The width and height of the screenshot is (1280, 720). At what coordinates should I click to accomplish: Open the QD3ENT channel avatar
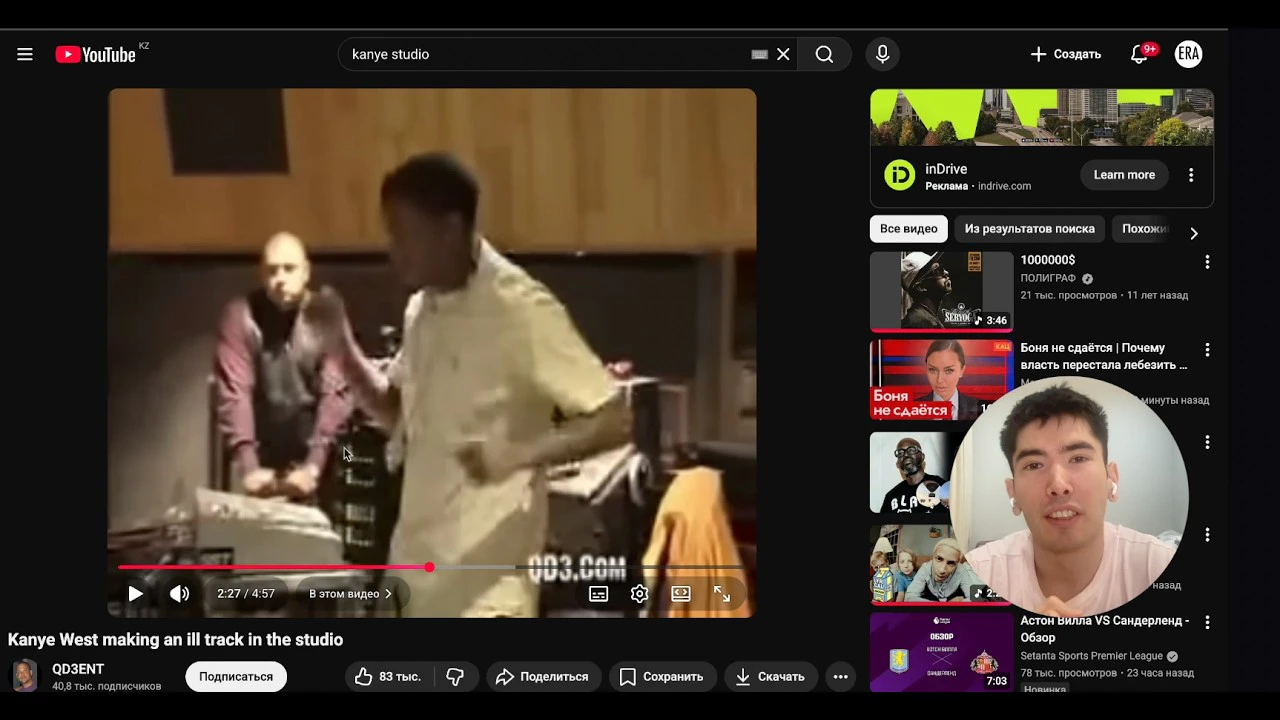tap(25, 676)
